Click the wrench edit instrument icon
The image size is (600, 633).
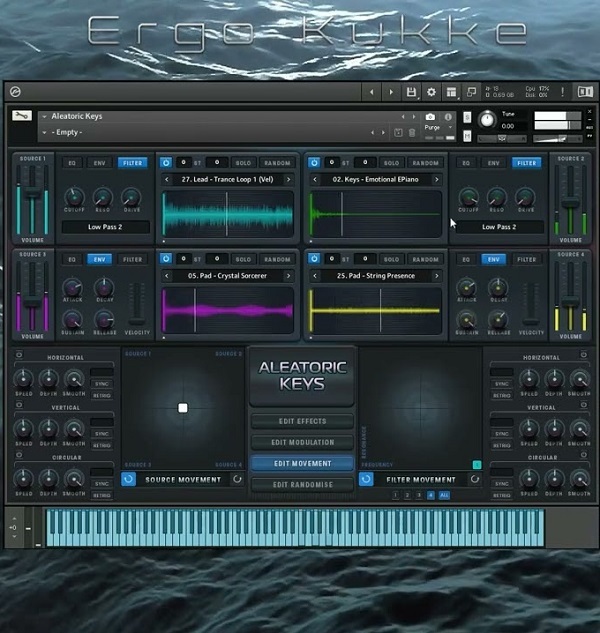point(22,116)
